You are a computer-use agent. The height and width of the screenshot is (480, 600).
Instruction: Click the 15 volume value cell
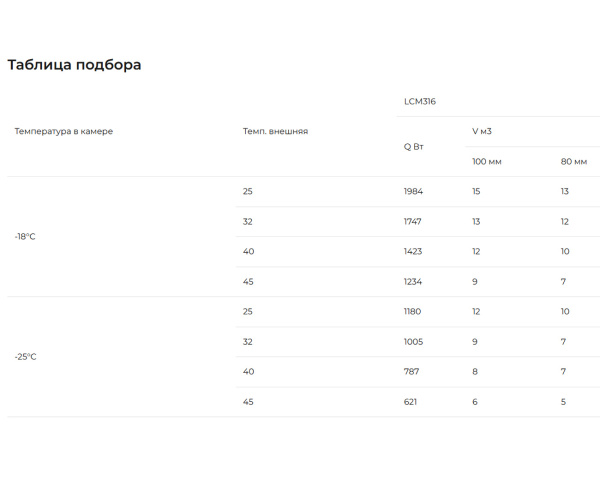(x=476, y=191)
